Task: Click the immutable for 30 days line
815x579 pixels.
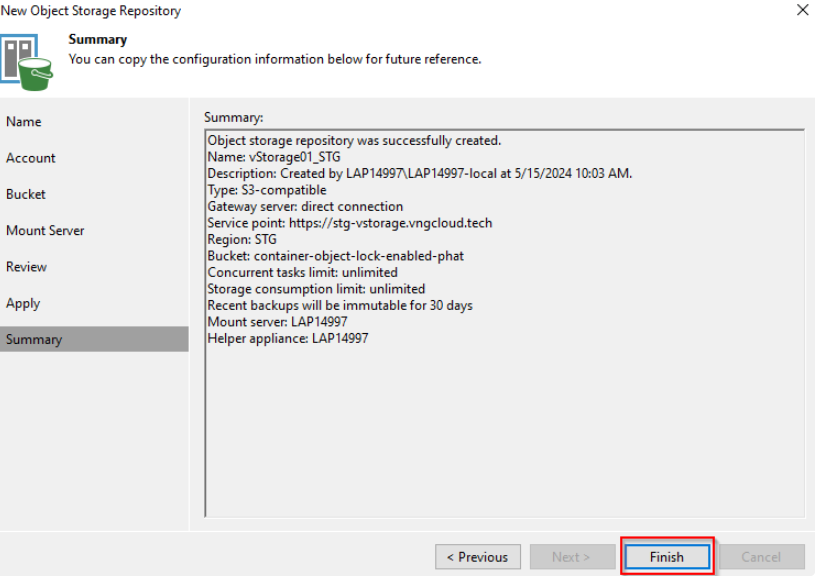Action: 340,305
